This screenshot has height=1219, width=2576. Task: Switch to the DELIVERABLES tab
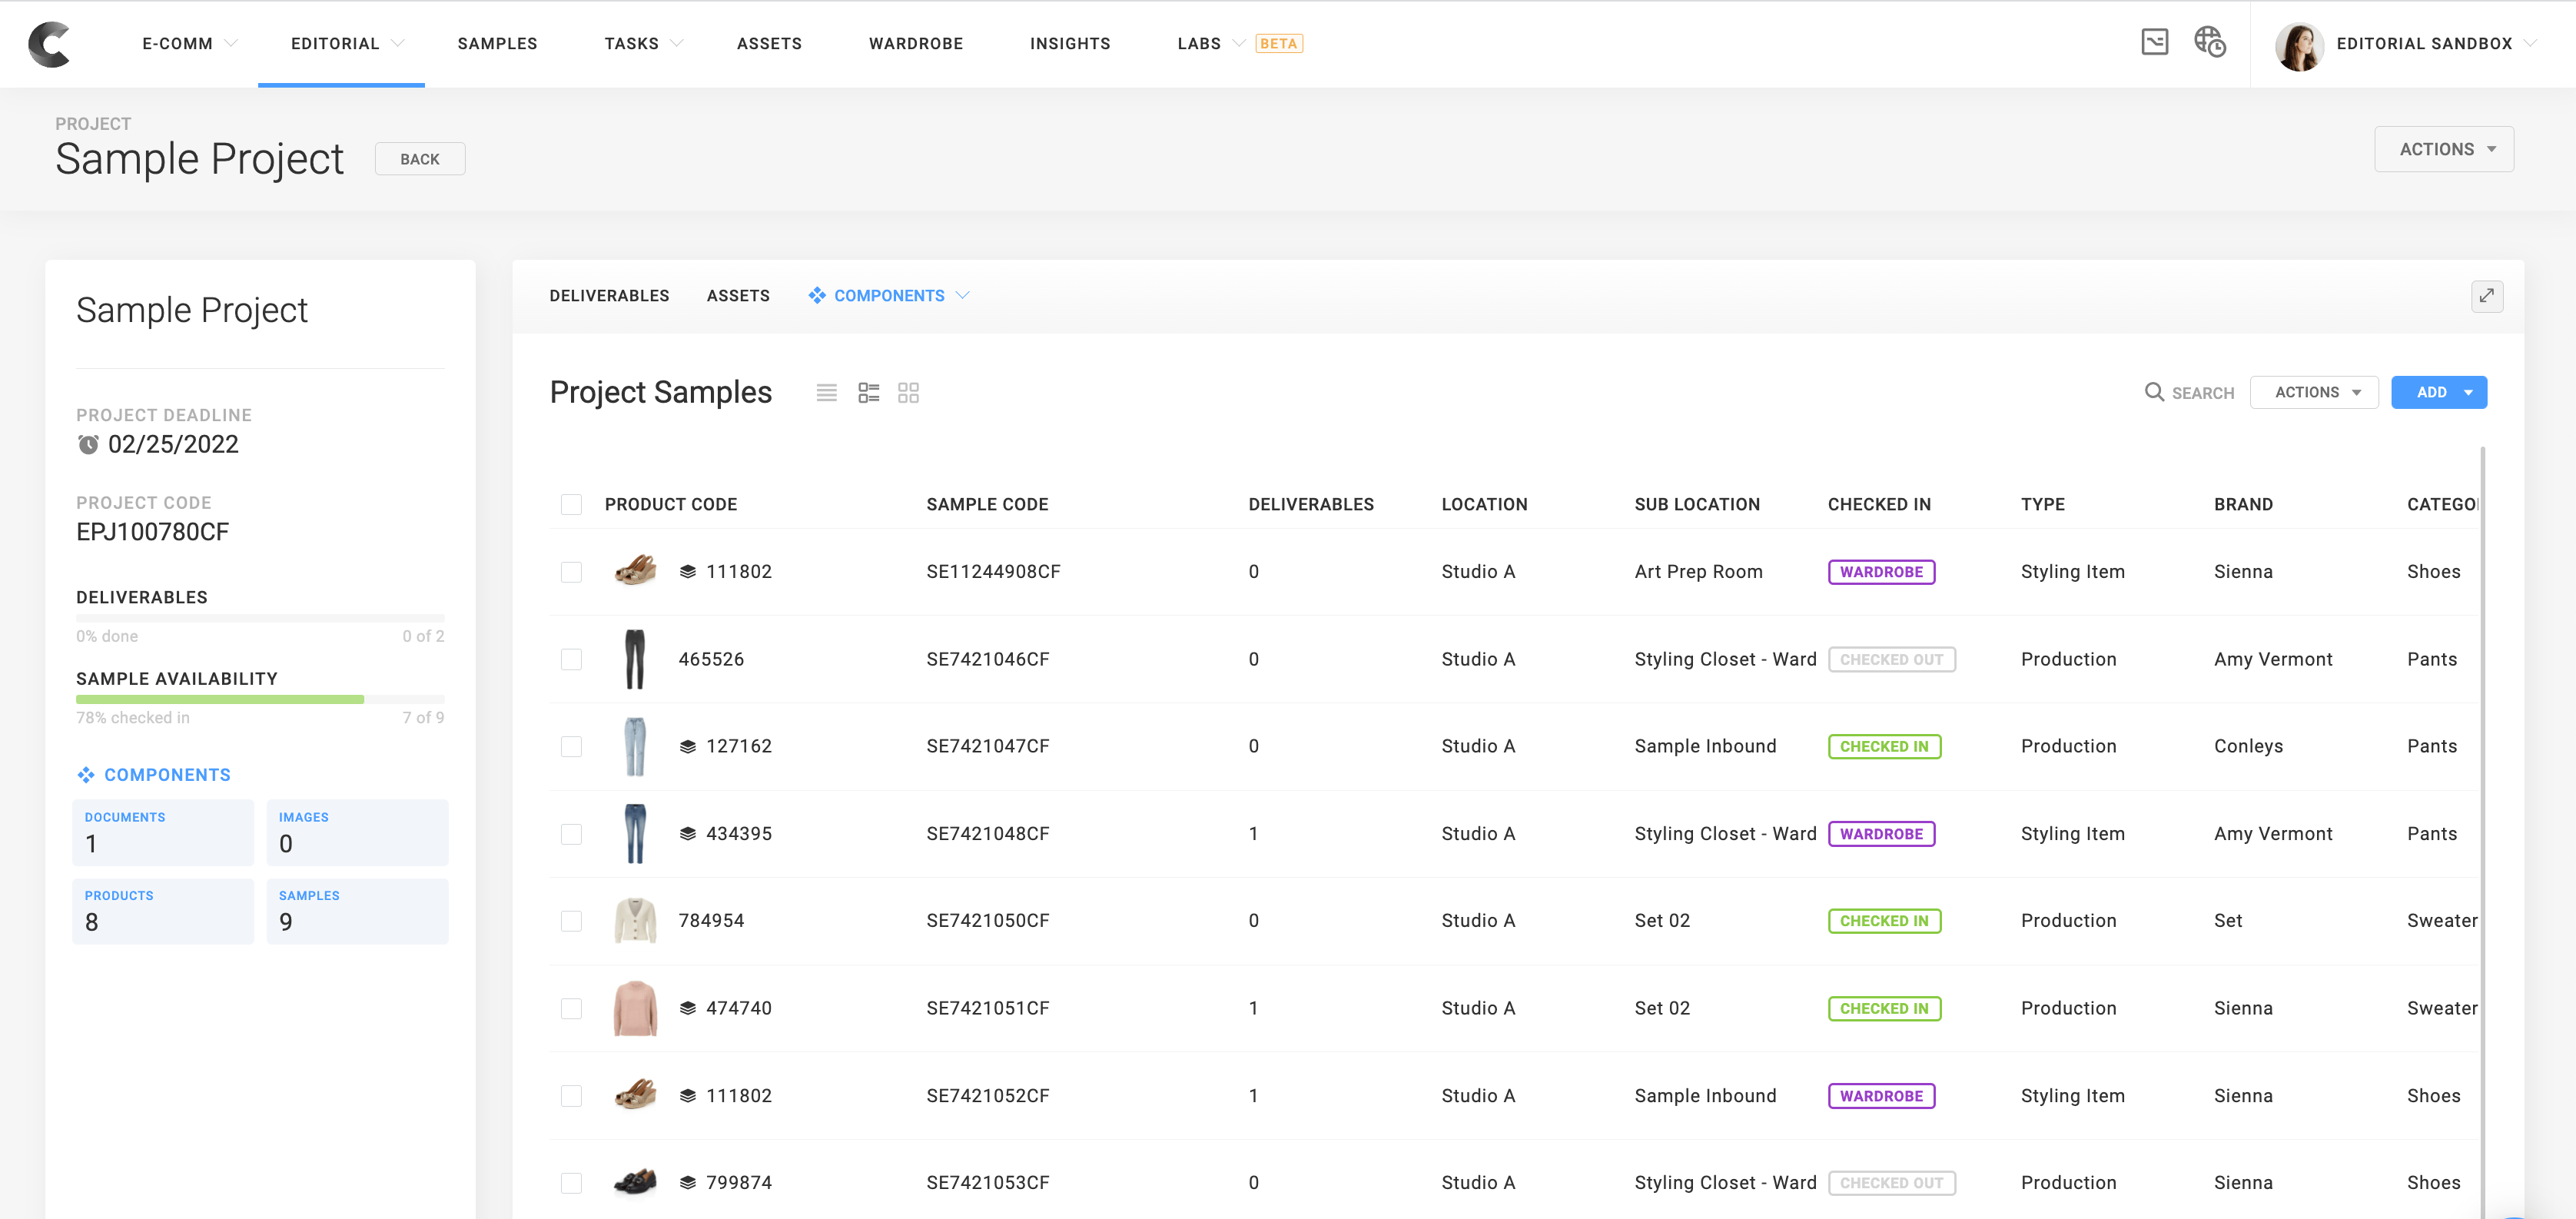[609, 296]
